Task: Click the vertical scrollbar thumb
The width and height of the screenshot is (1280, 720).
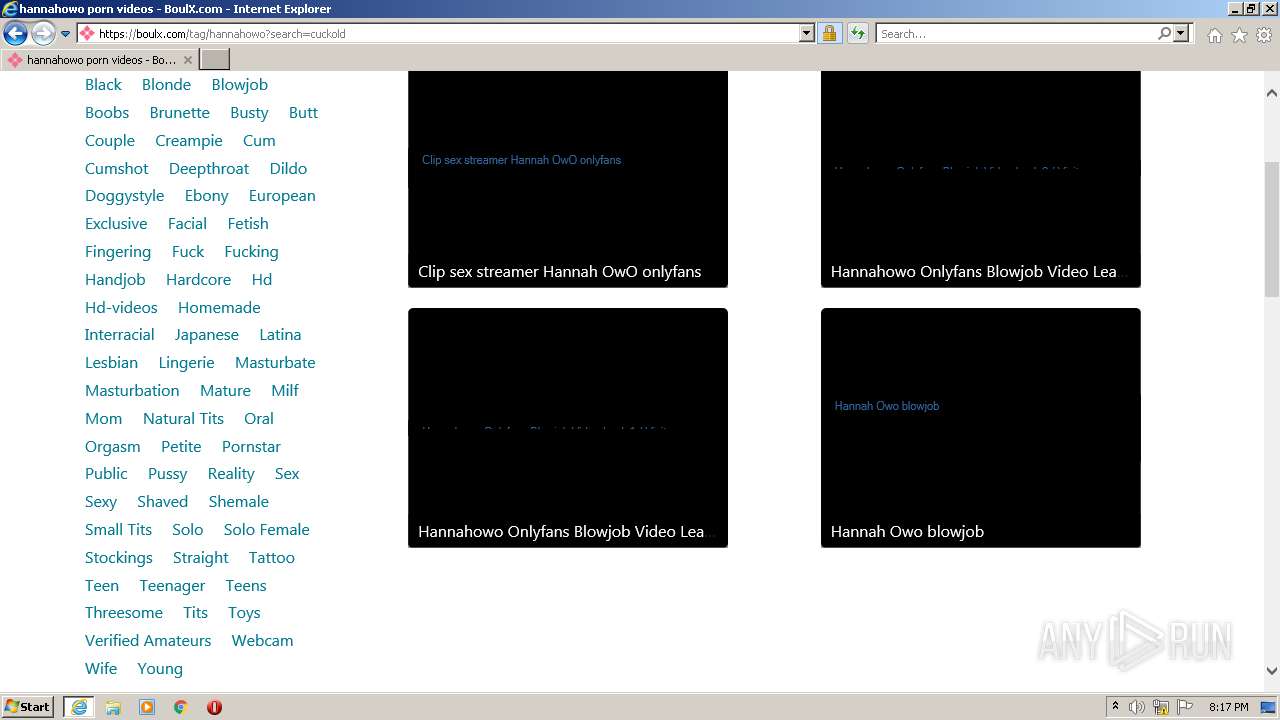Action: pyautogui.click(x=1272, y=229)
